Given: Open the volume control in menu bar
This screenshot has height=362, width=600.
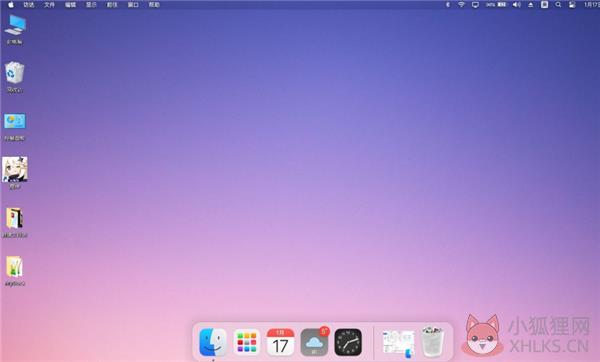Looking at the screenshot, I should (517, 5).
